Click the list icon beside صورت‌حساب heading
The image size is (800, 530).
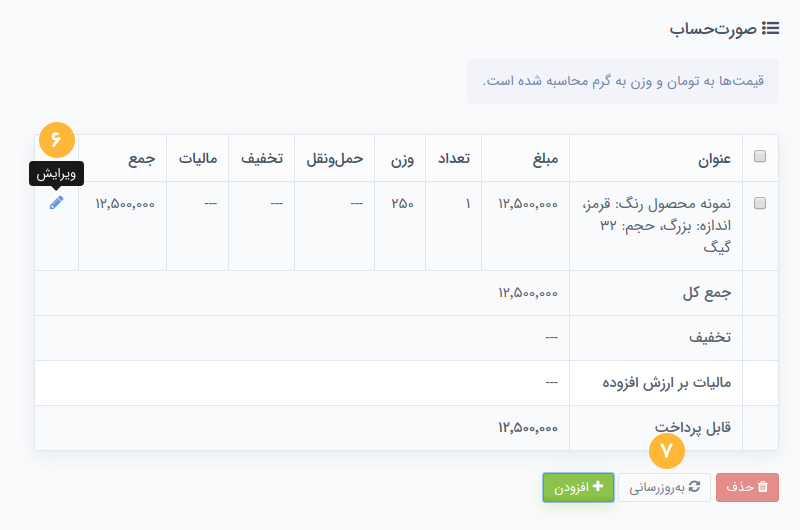click(770, 29)
